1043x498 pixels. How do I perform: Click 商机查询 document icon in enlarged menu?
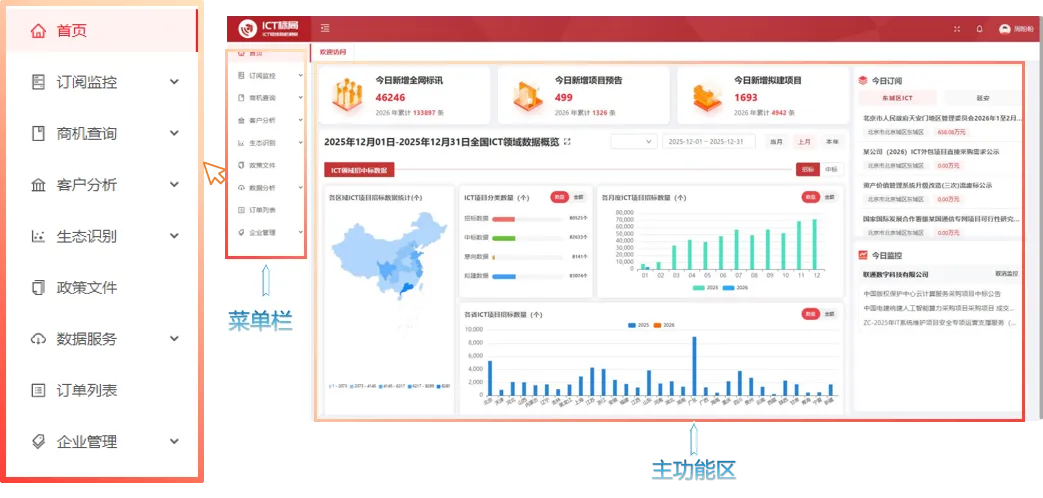click(x=39, y=133)
